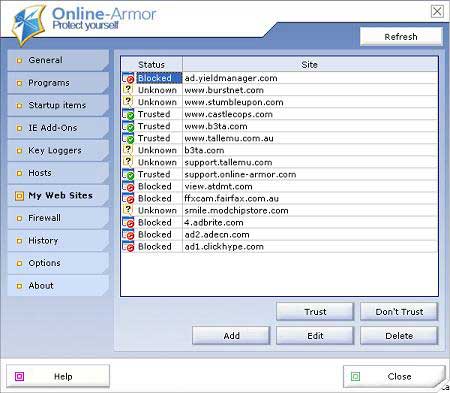The height and width of the screenshot is (393, 450).
Task: Open the Firewall section
Action: pos(58,218)
